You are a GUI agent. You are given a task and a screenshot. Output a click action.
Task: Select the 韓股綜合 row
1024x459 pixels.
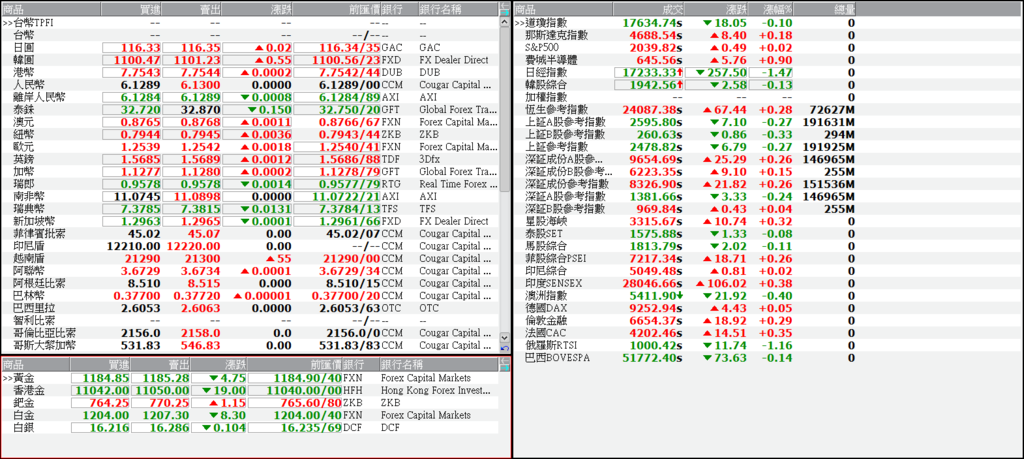coord(685,84)
